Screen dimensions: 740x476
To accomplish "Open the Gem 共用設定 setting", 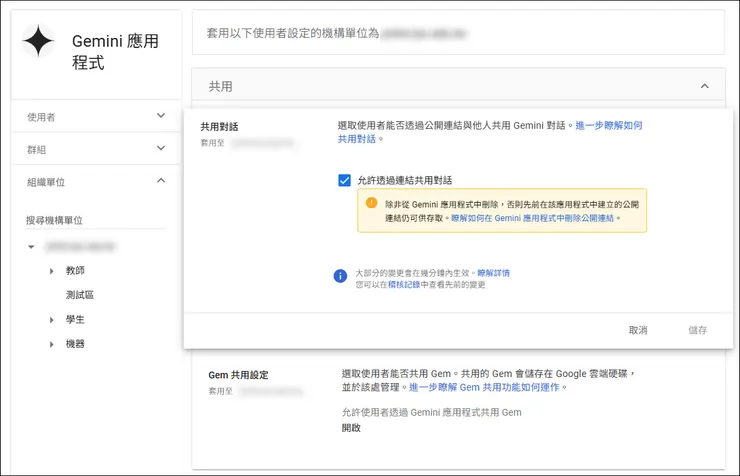I will point(238,375).
